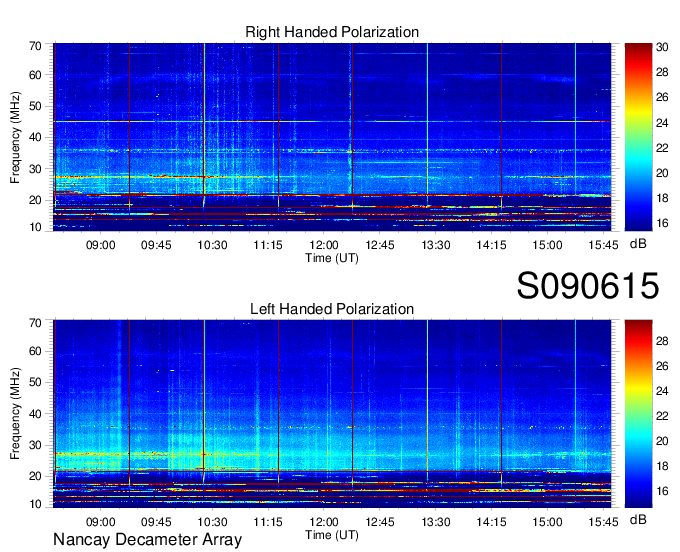The width and height of the screenshot is (680, 552).
Task: Click the 30 tick on Right Handed color bar
Action: point(662,47)
